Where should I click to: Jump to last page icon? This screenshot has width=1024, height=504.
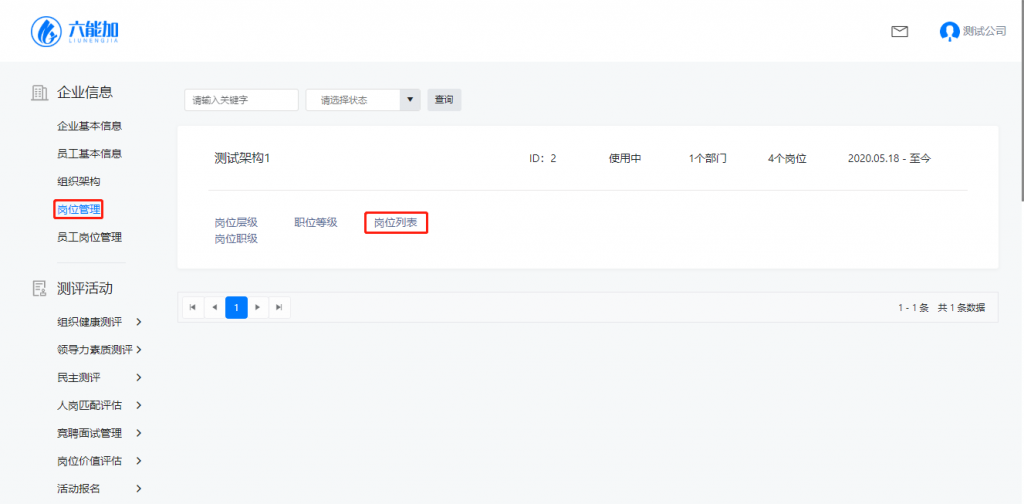[279, 307]
